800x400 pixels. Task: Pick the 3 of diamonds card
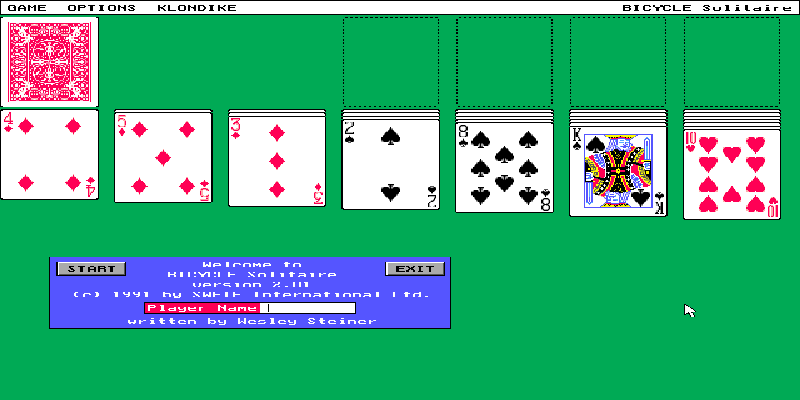[277, 160]
